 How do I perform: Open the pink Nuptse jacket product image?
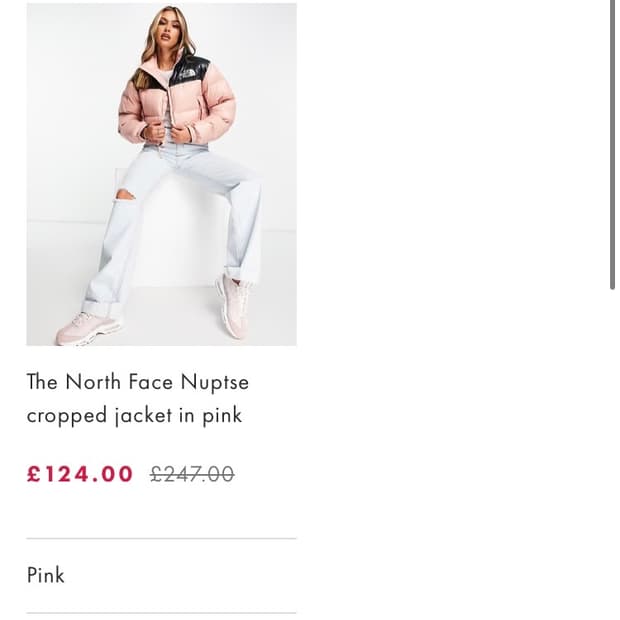161,174
